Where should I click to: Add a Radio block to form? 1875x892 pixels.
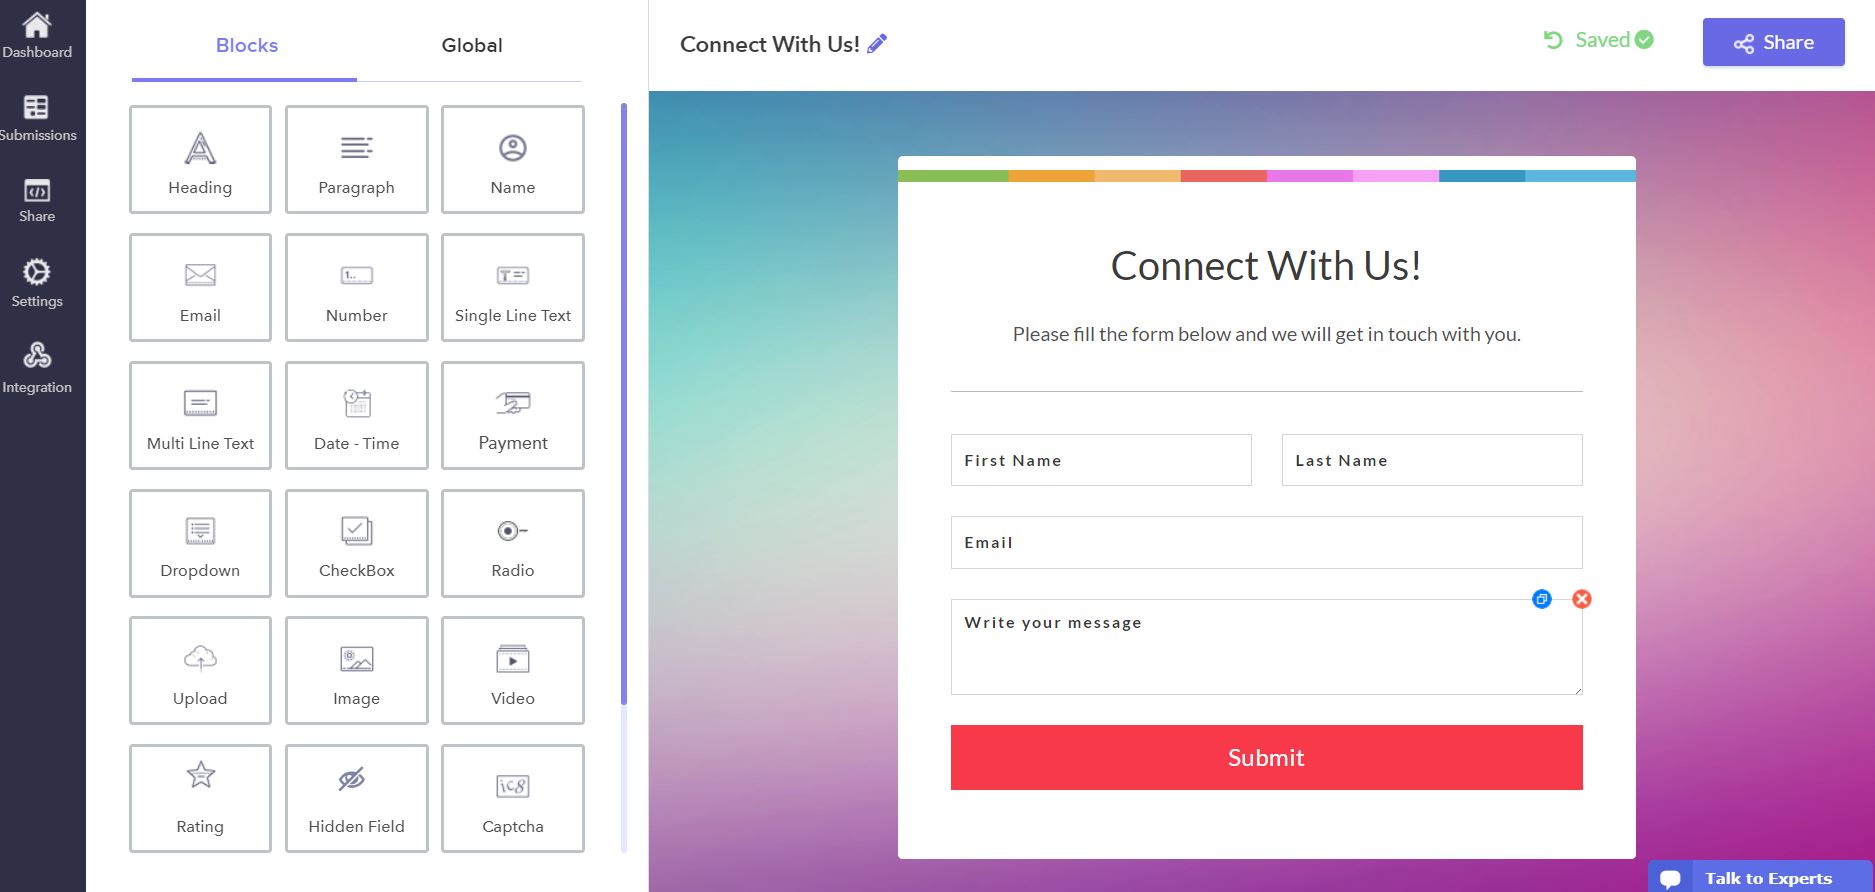513,543
